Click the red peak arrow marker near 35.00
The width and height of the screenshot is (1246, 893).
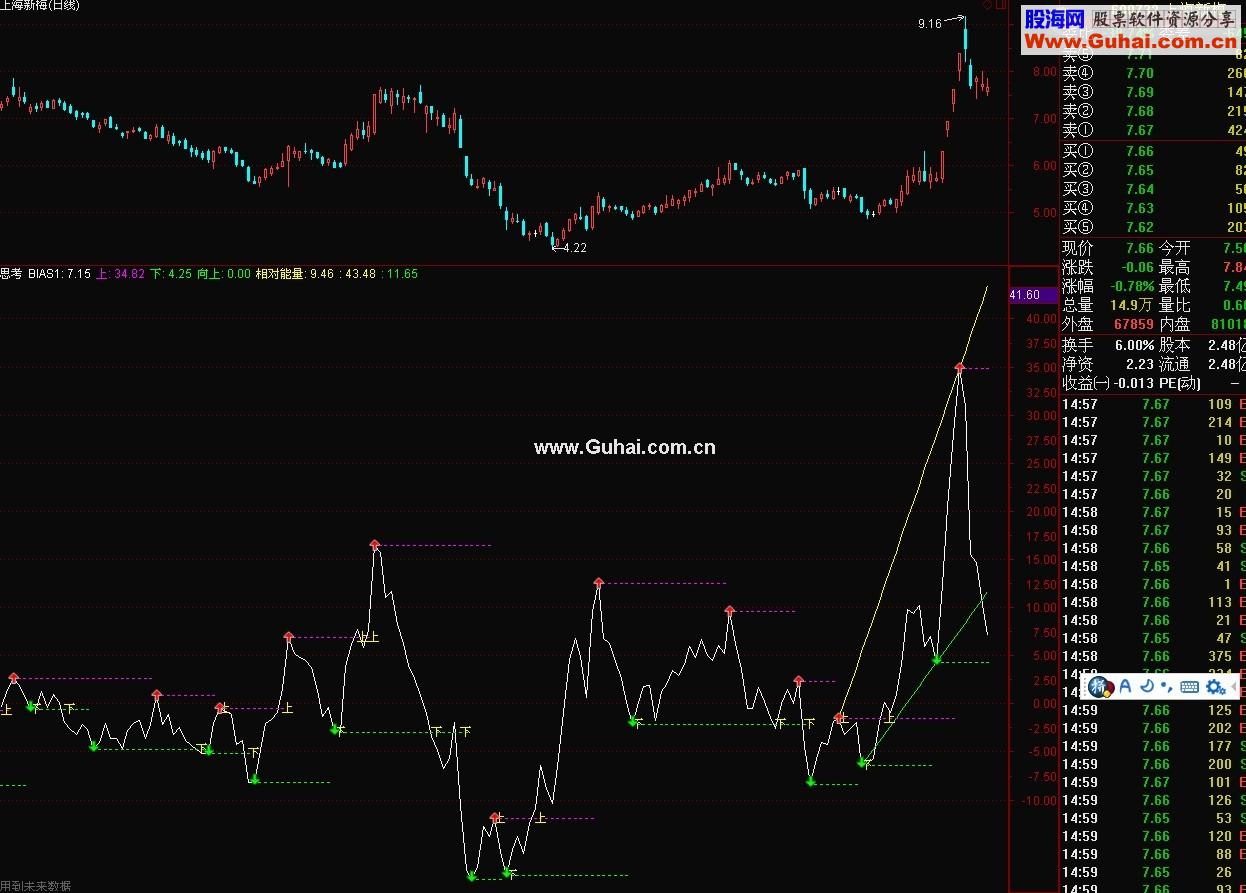tap(959, 367)
